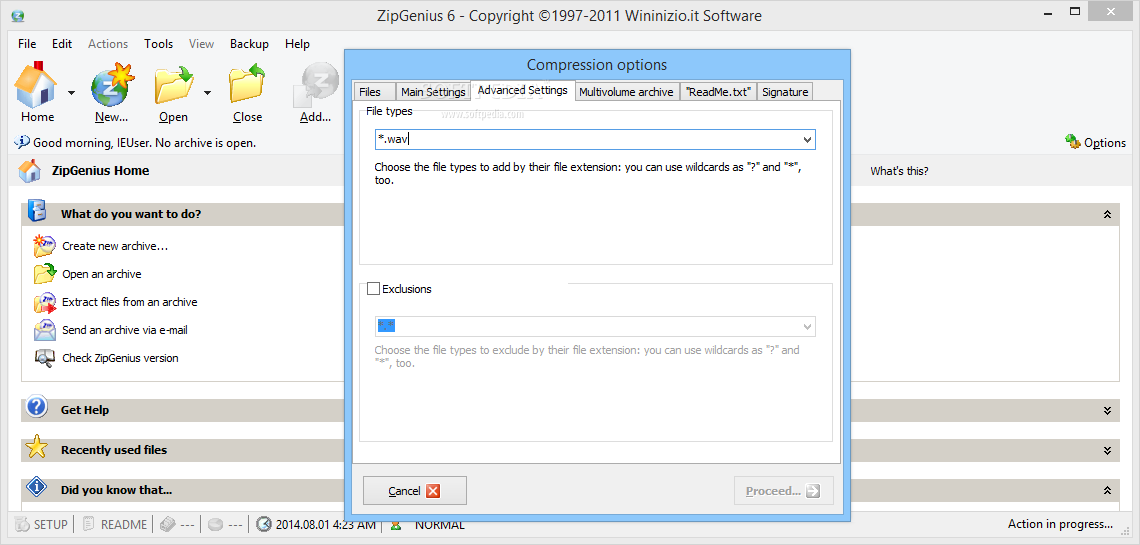Click the info icon beside Good morning
The image size is (1140, 545).
[x=22, y=142]
